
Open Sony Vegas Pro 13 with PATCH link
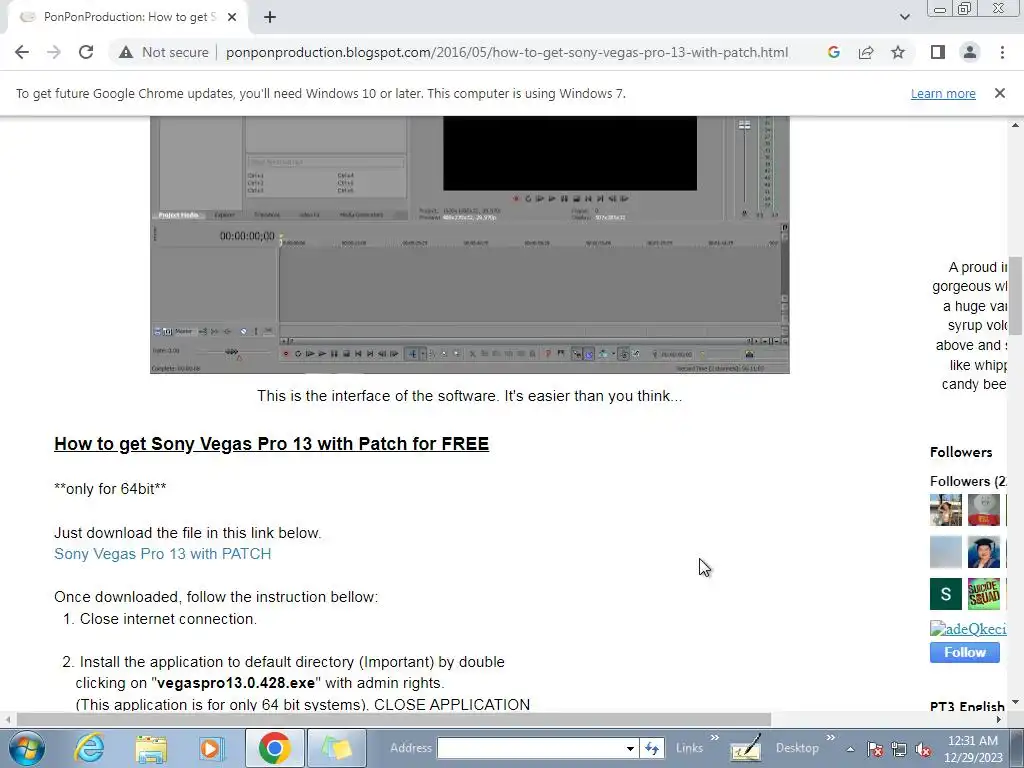(163, 554)
